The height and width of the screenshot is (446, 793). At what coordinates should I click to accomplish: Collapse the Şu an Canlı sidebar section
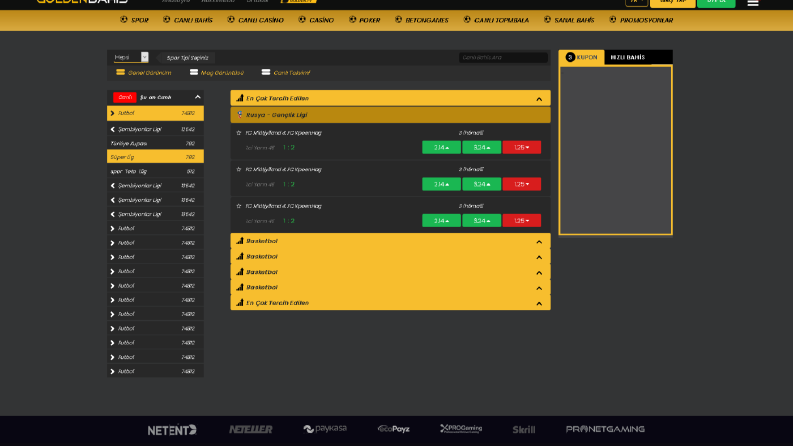point(198,97)
